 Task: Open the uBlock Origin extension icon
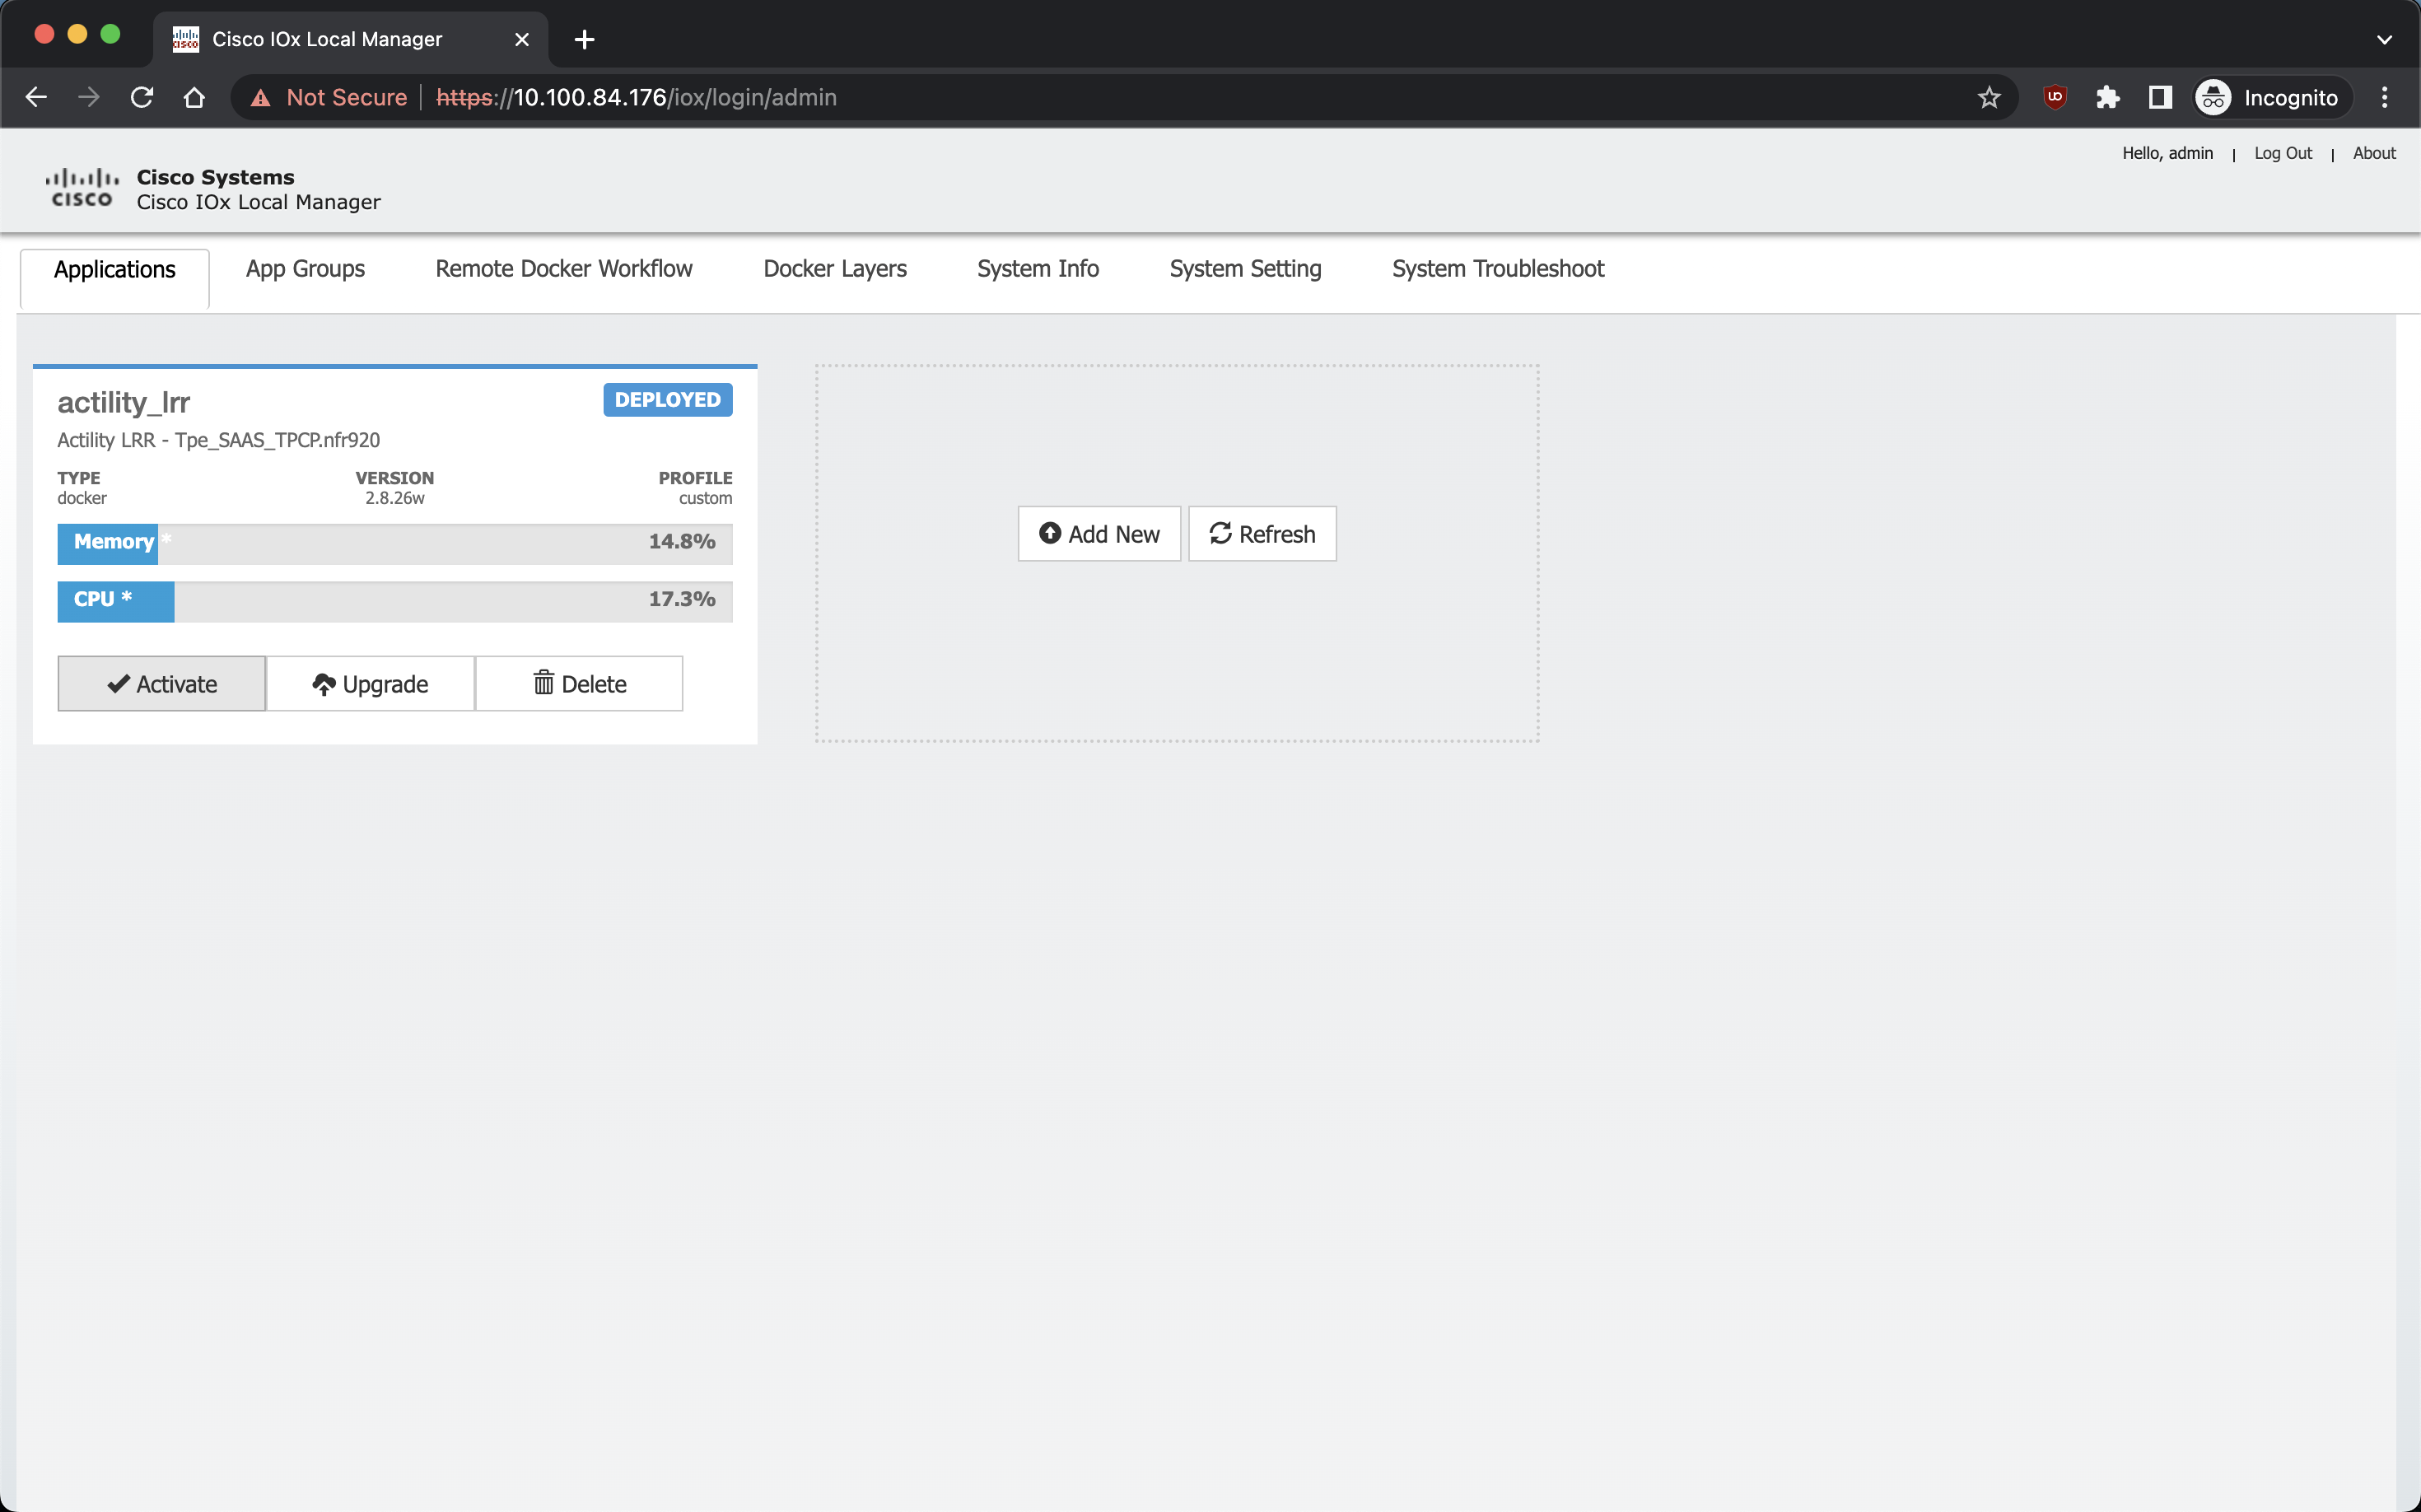point(2055,97)
